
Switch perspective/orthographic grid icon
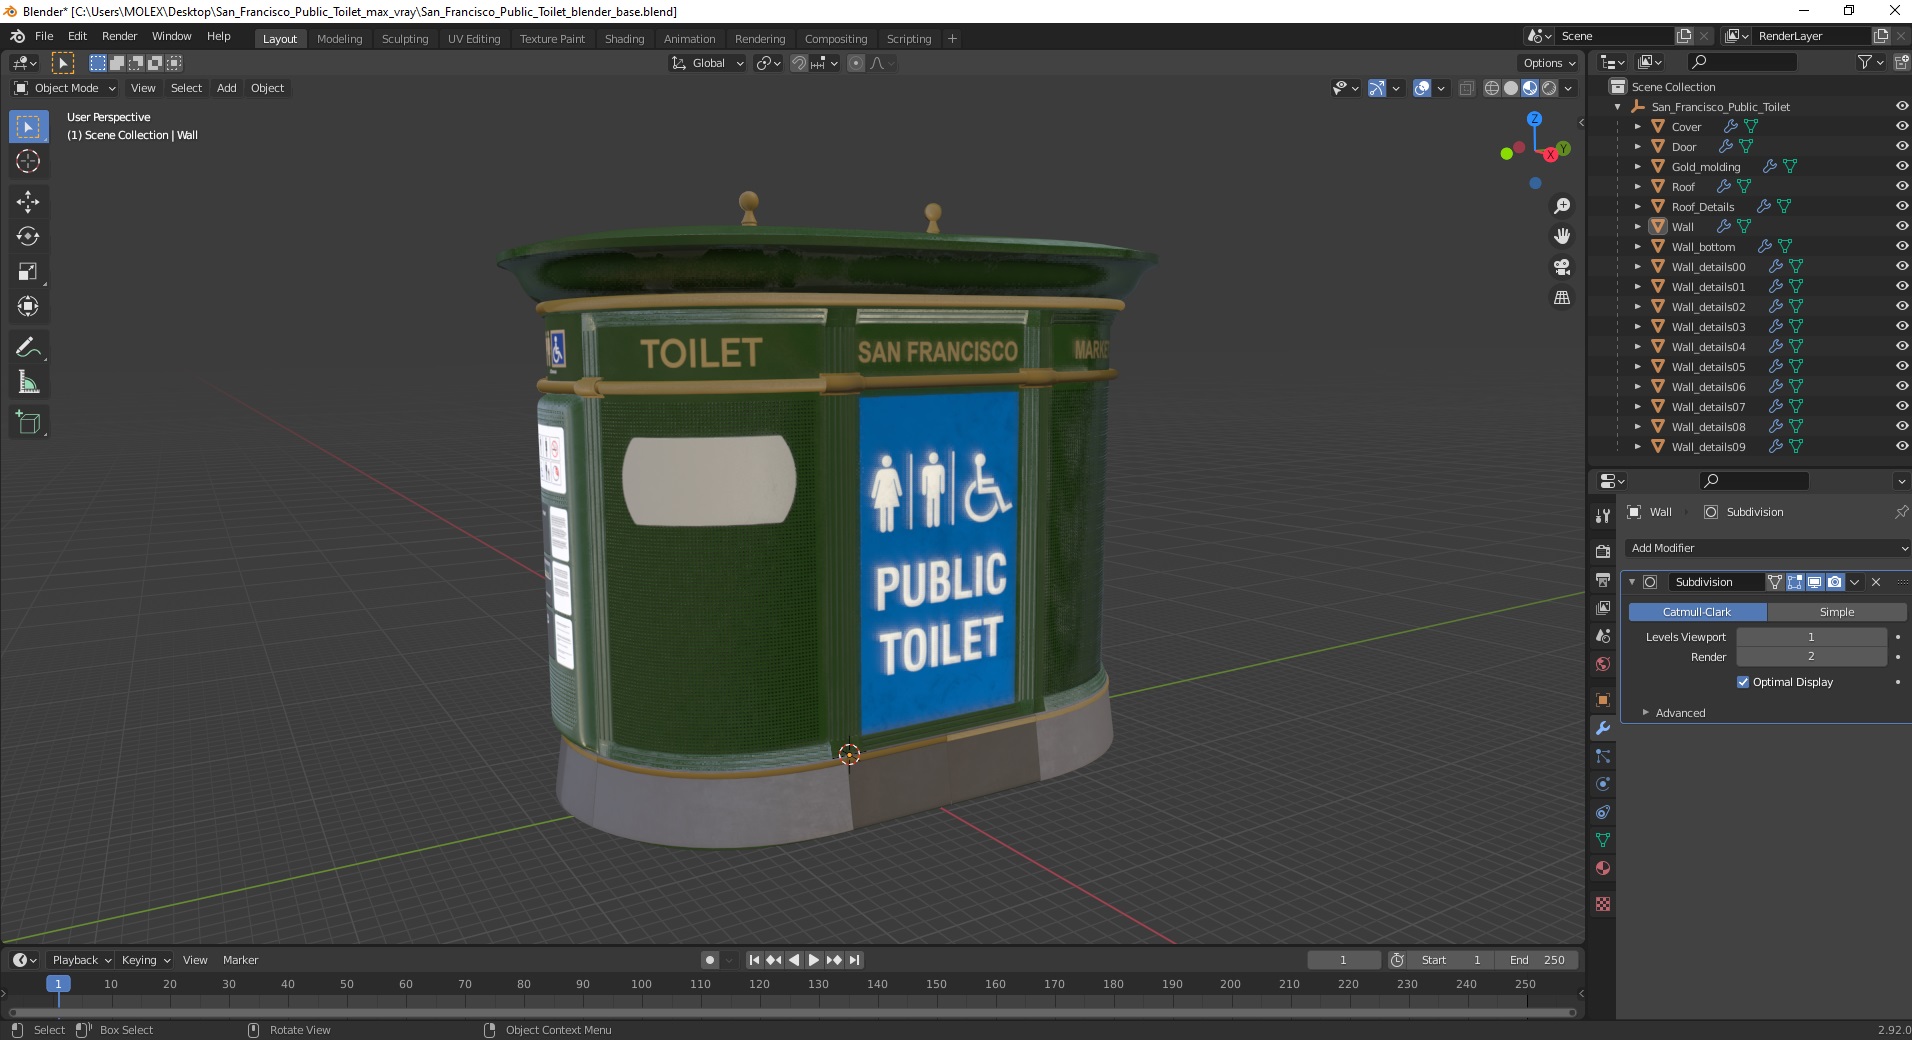tap(1561, 298)
